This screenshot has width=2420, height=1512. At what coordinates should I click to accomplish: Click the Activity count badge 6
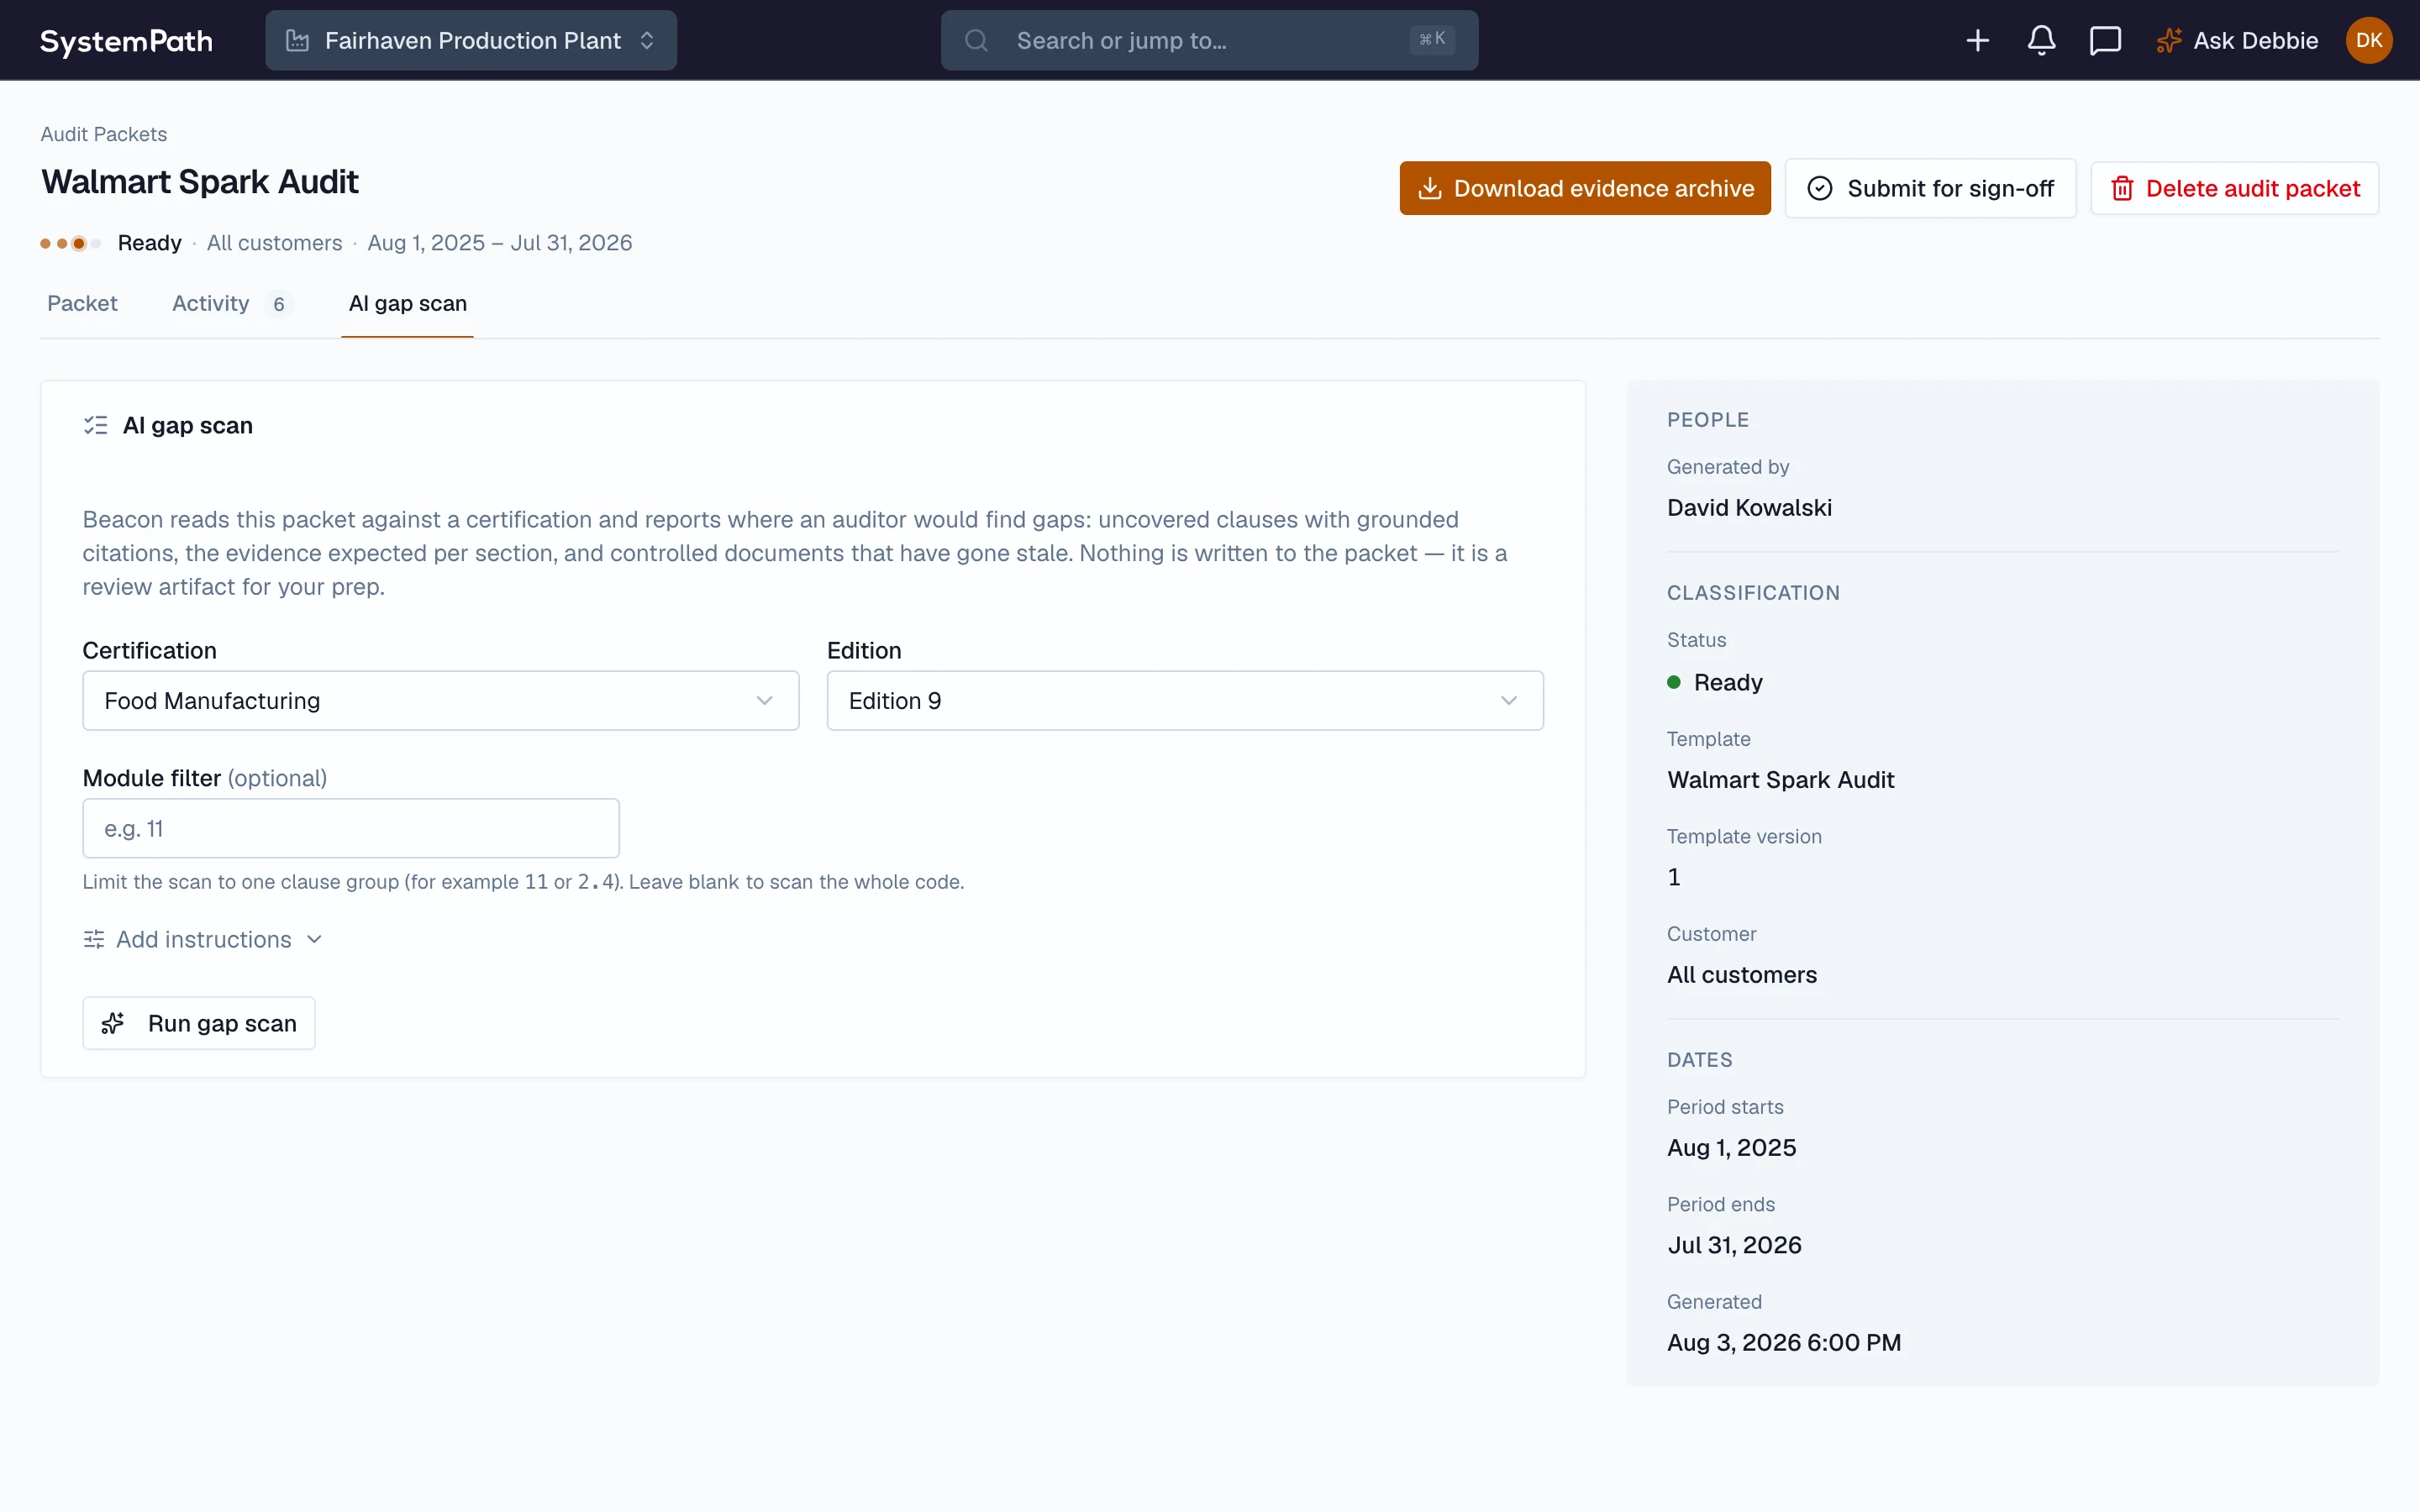279,304
